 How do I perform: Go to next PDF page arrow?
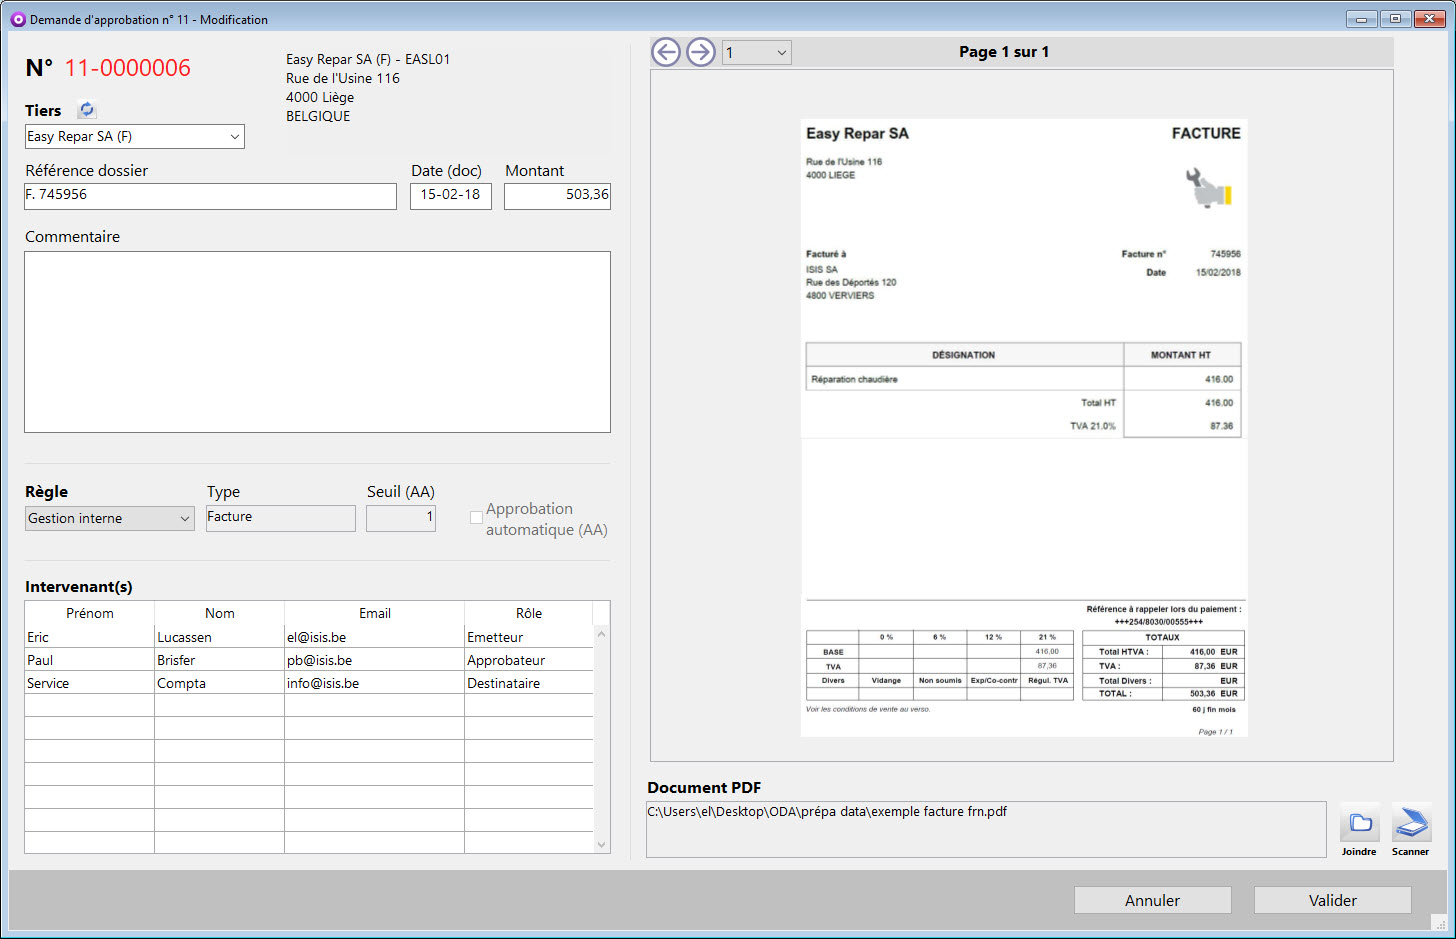(x=701, y=52)
